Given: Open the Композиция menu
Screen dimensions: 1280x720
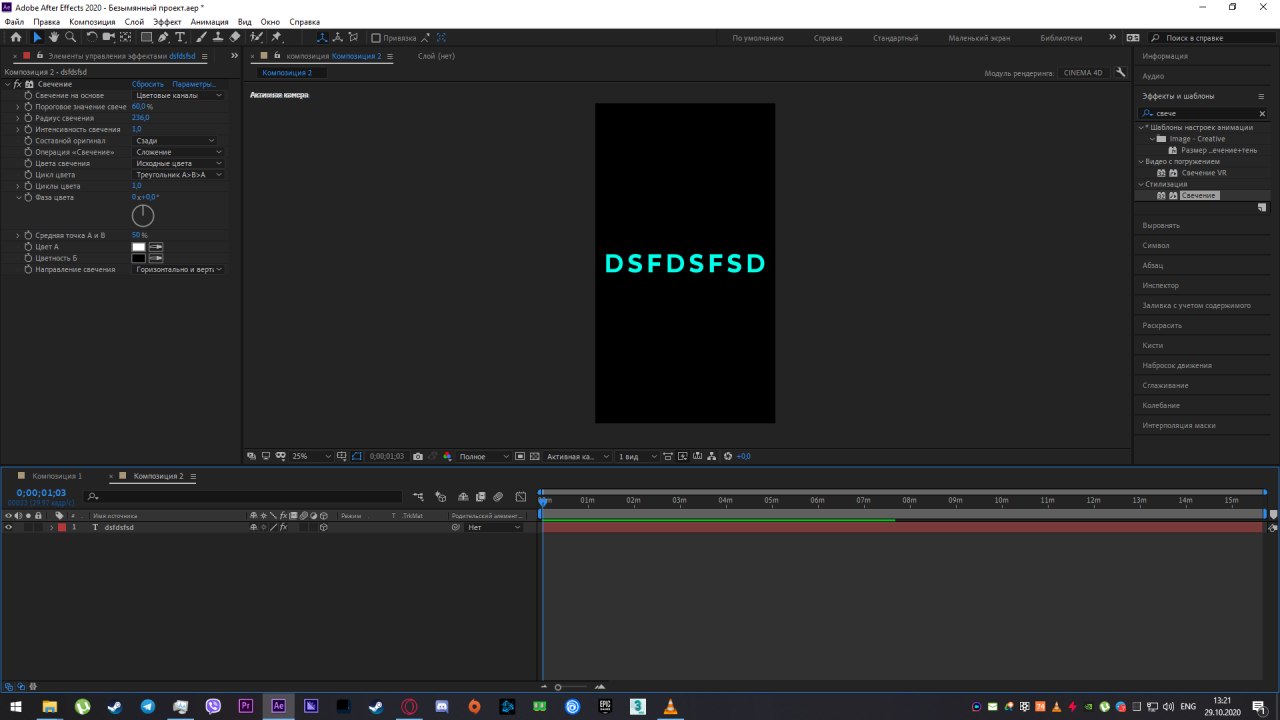Looking at the screenshot, I should coord(92,21).
